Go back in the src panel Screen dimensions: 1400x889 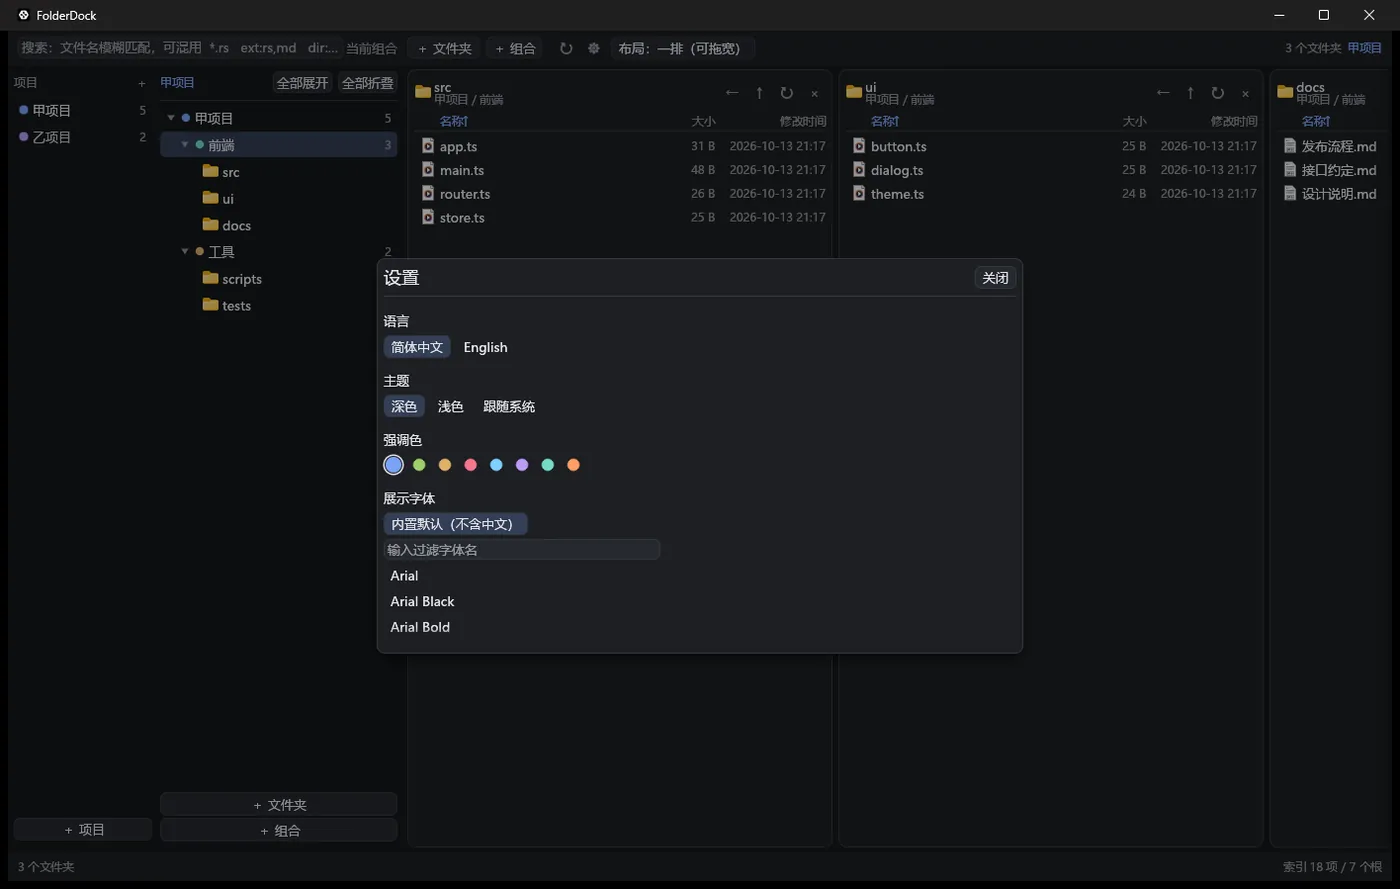[732, 93]
